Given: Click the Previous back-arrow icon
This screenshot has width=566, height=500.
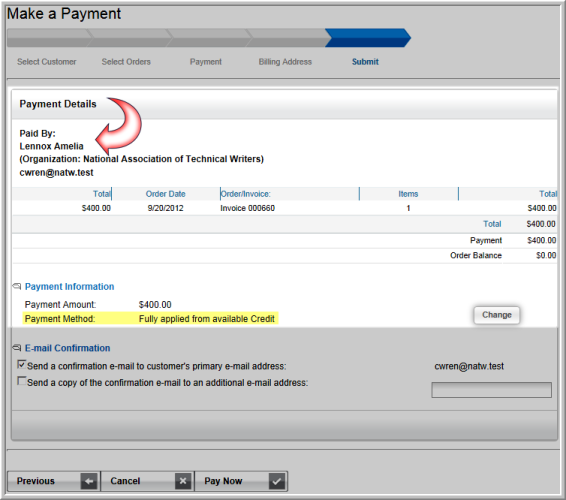Looking at the screenshot, I should [x=89, y=481].
